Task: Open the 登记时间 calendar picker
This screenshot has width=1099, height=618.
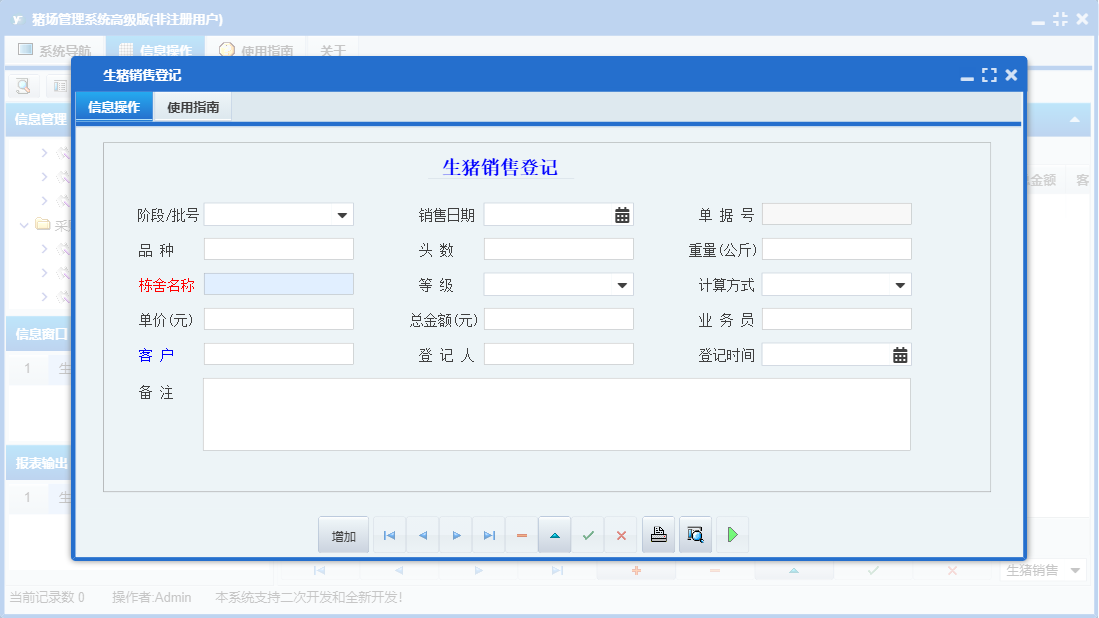Action: tap(900, 355)
